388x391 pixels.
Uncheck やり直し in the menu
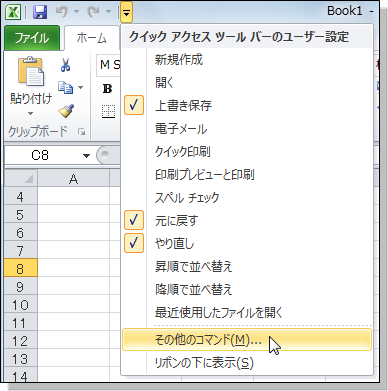tap(247, 244)
